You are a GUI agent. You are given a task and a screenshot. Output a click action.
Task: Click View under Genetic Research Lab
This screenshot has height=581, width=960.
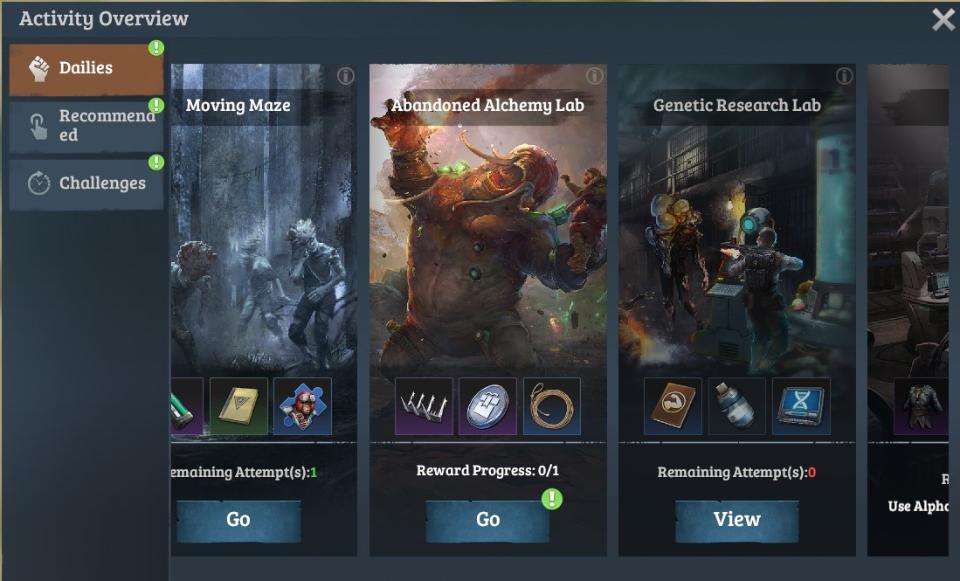[737, 520]
